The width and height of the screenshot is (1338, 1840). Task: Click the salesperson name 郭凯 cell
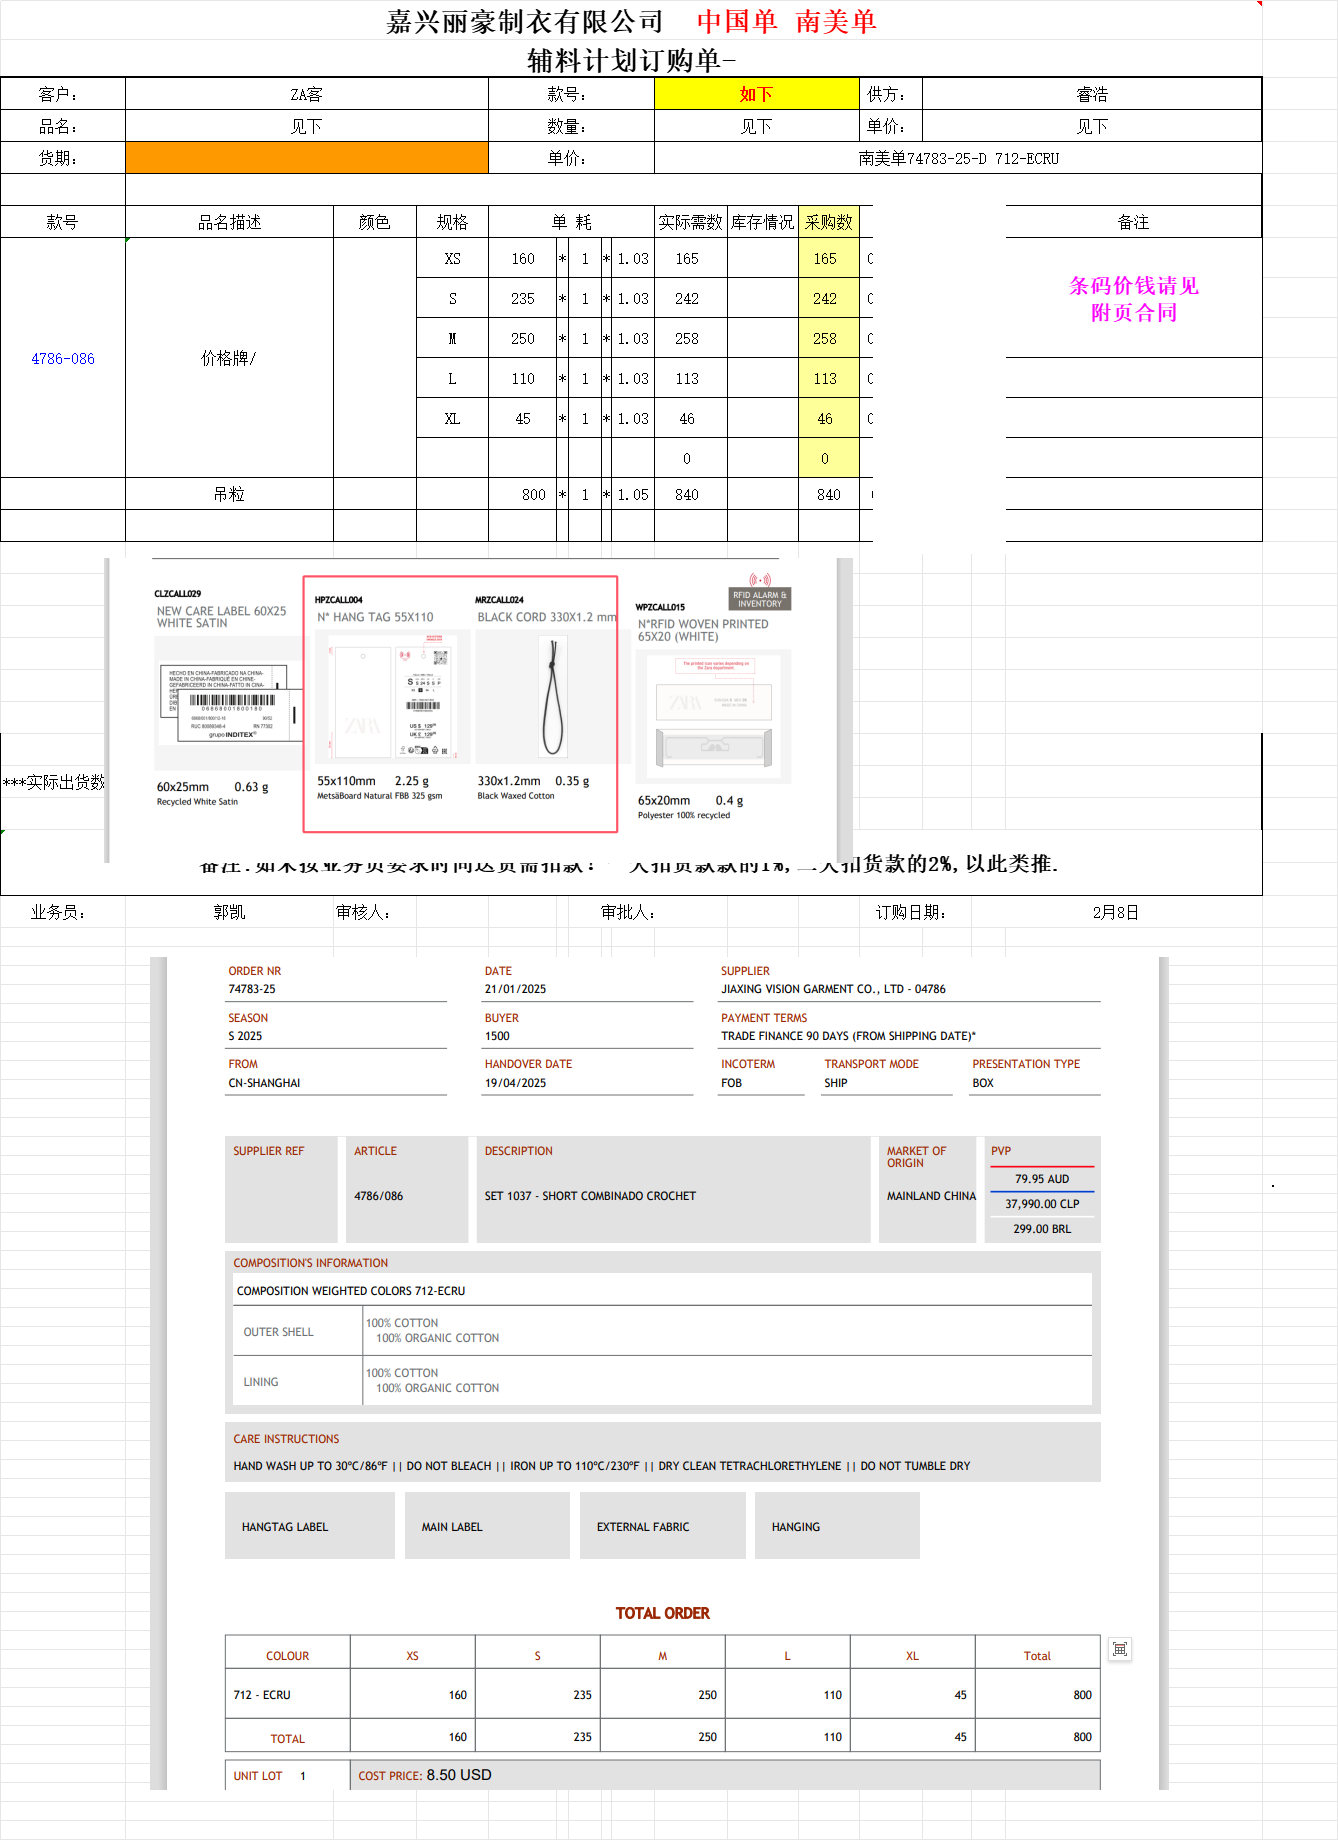(x=229, y=912)
